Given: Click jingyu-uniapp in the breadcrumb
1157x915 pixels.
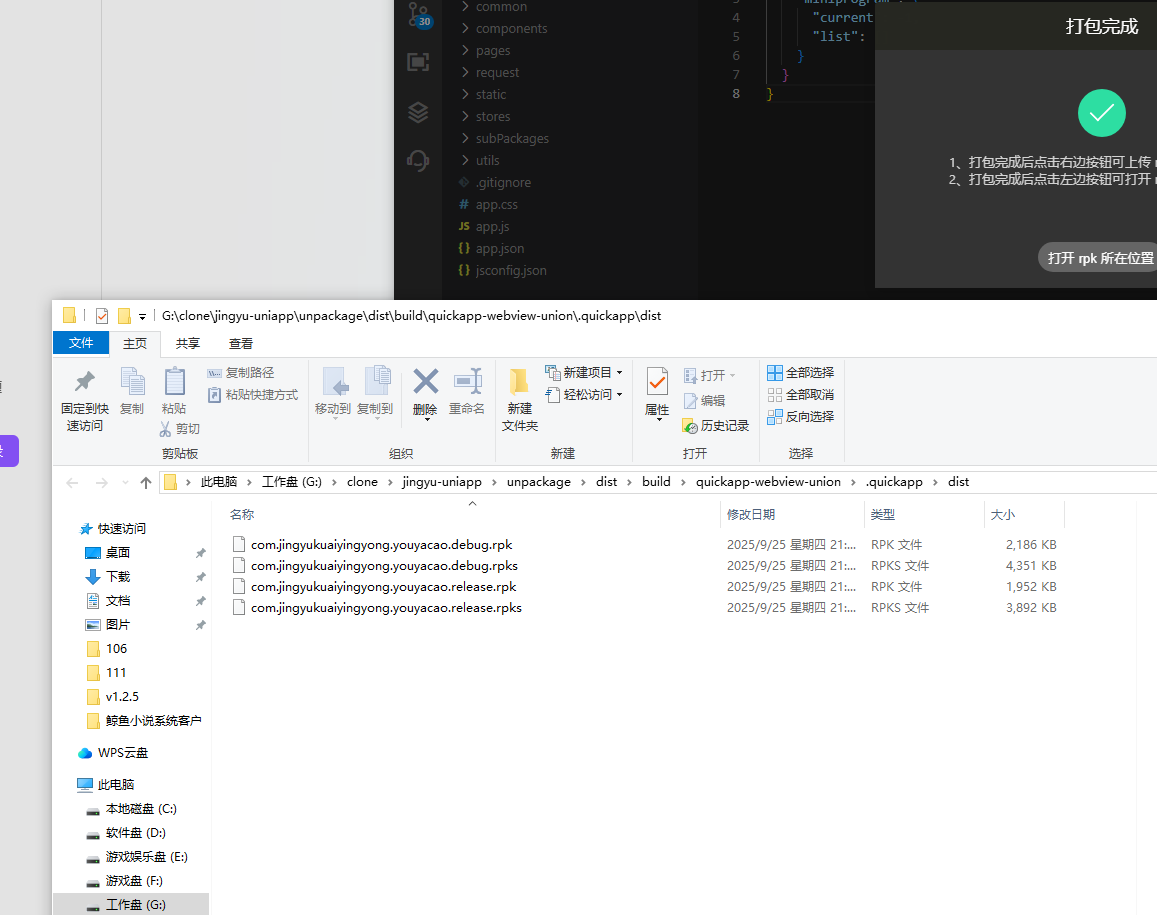Looking at the screenshot, I should (442, 482).
